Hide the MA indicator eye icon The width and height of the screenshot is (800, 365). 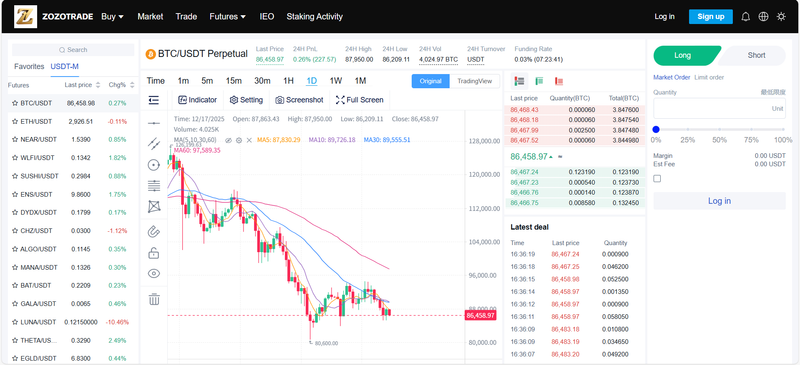point(229,140)
